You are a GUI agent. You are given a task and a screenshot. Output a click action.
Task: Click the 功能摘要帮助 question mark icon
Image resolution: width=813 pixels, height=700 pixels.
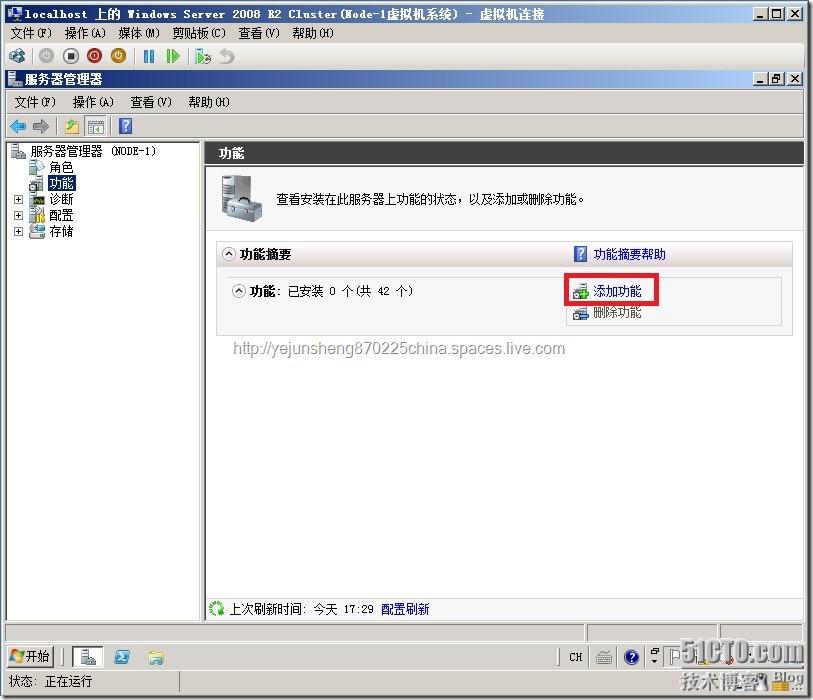tap(581, 254)
